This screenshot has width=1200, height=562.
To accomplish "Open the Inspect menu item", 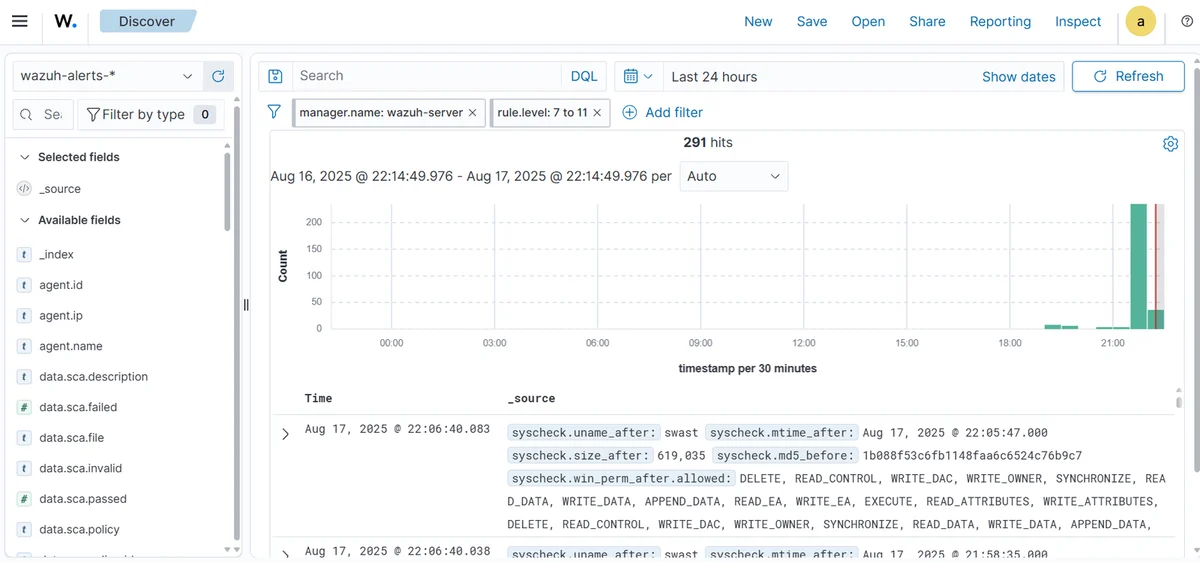I will click(1078, 21).
